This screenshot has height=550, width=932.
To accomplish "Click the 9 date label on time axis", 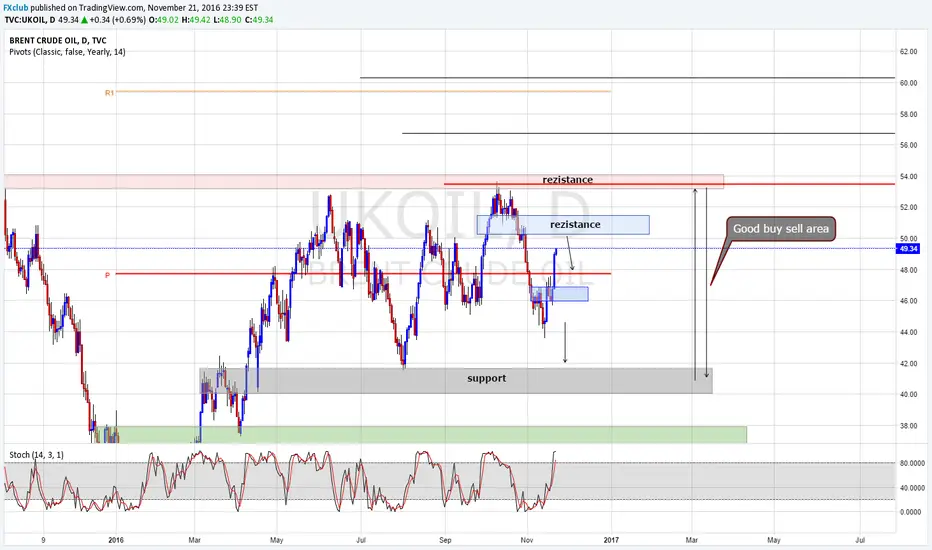I will pos(43,540).
